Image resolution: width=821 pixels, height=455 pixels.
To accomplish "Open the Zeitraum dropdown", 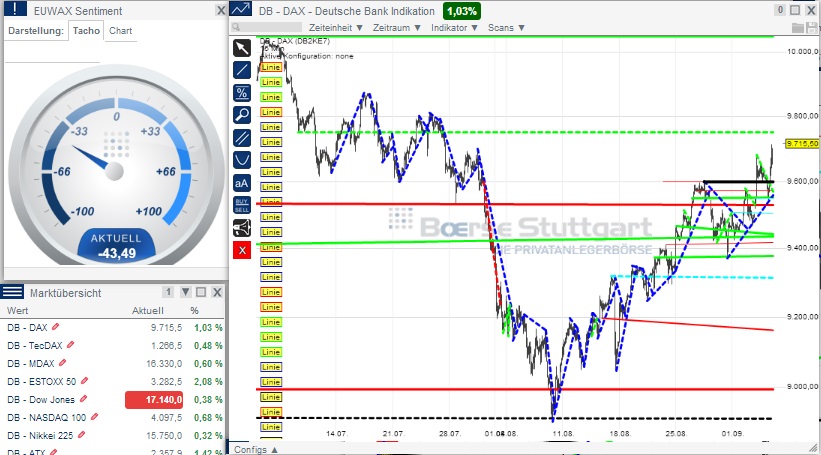I will point(397,28).
